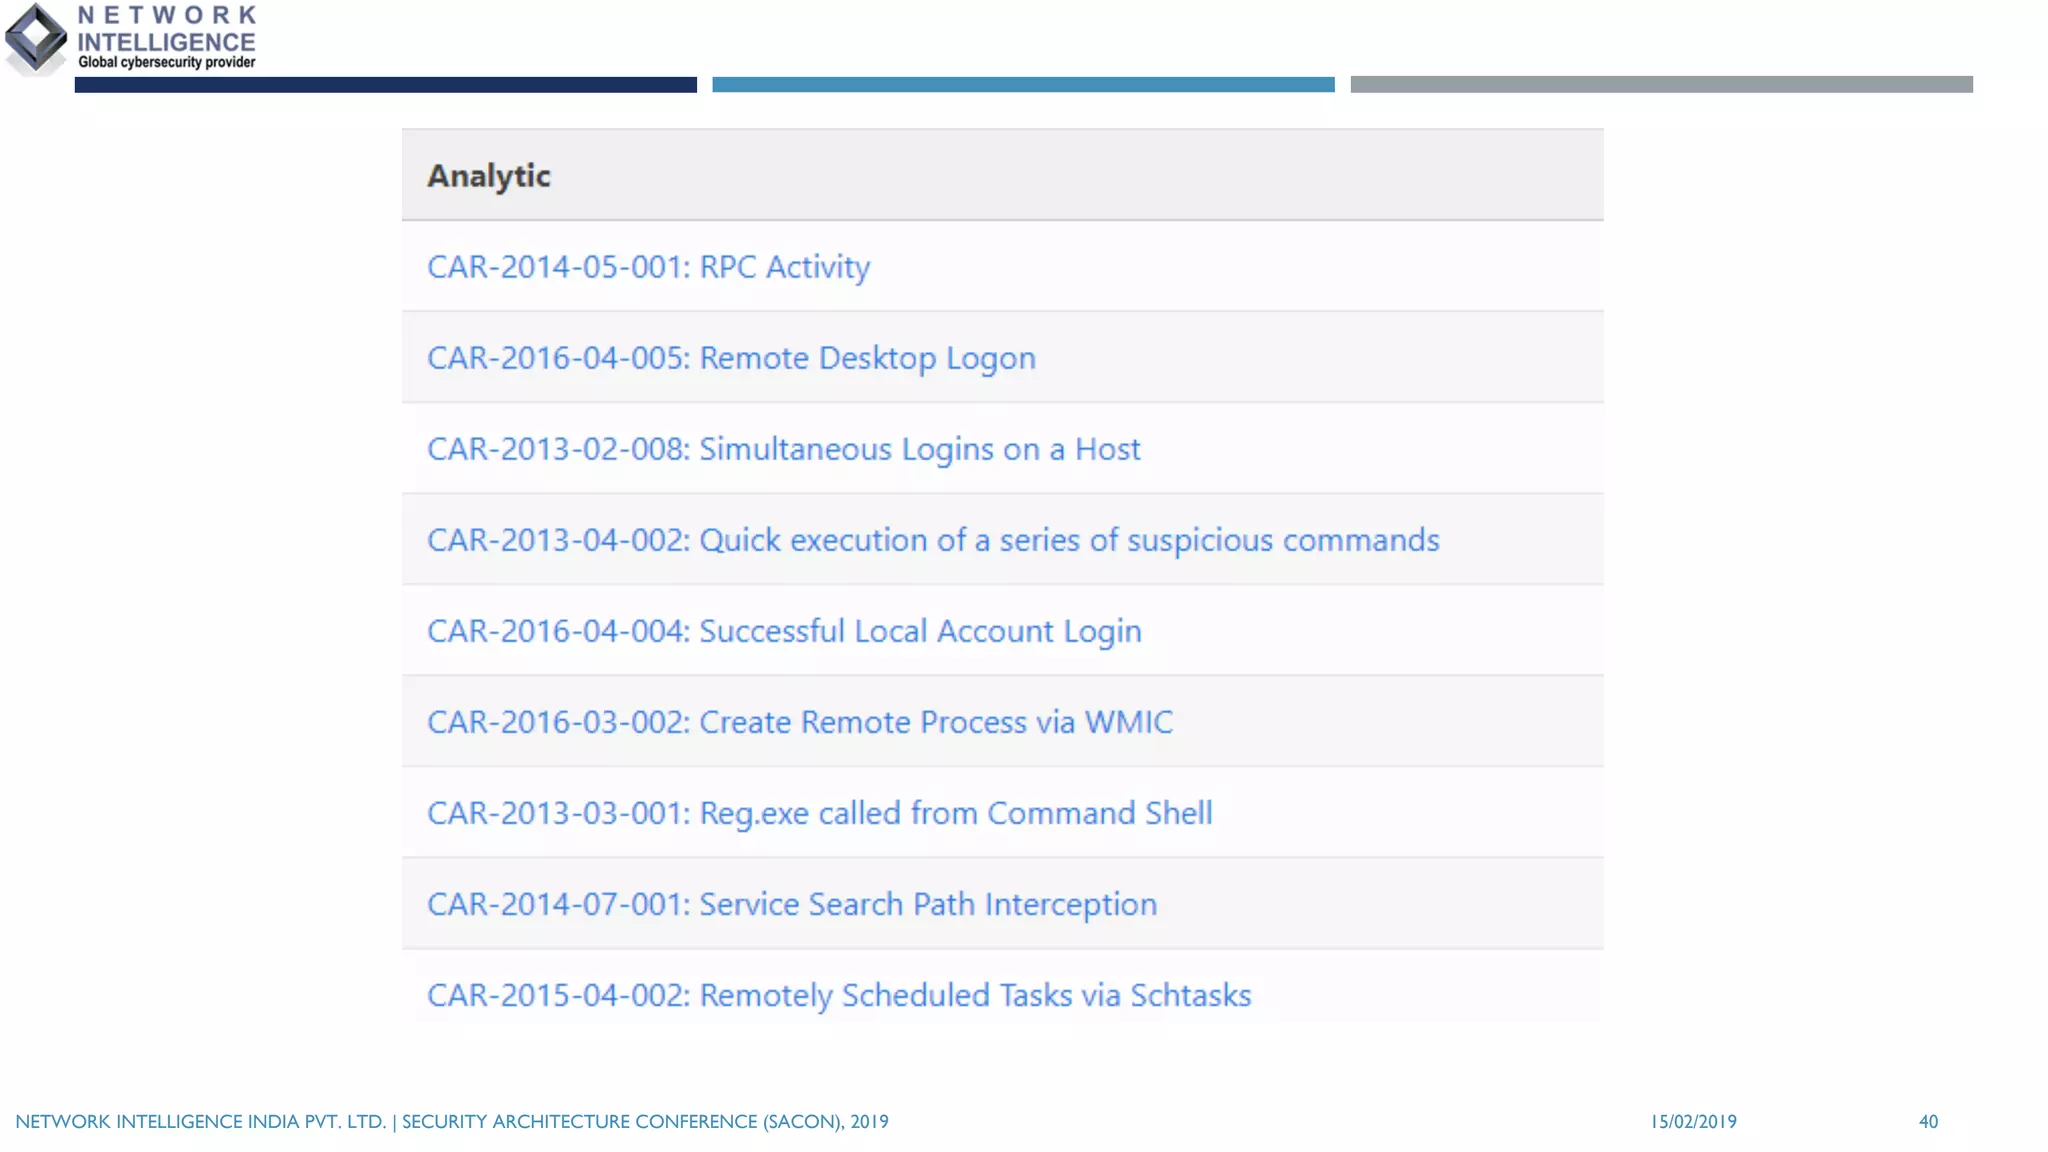
Task: Open Simultaneous Logins on a Host analytic
Action: pos(783,449)
